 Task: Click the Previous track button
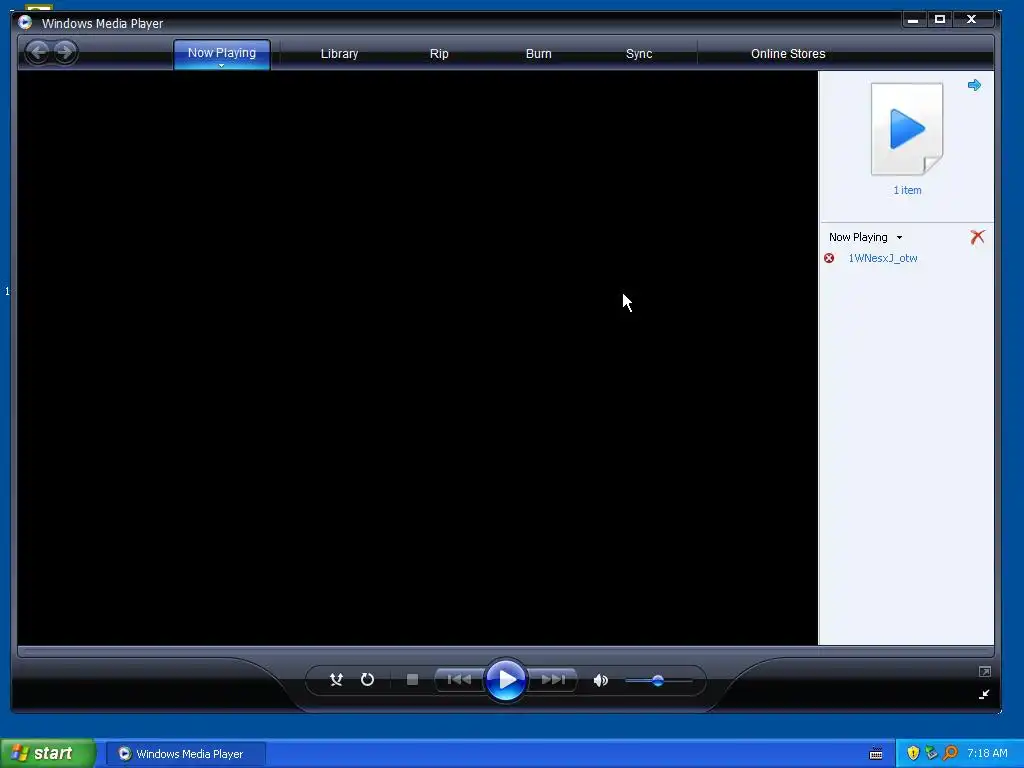[x=460, y=680]
